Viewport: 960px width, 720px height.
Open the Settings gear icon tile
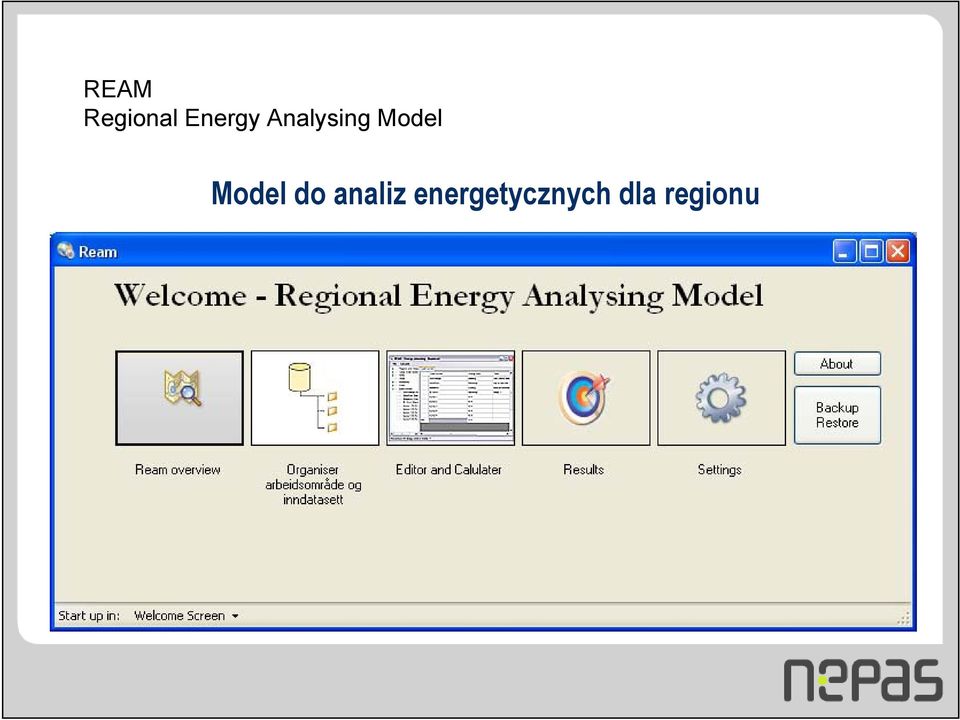(721, 398)
